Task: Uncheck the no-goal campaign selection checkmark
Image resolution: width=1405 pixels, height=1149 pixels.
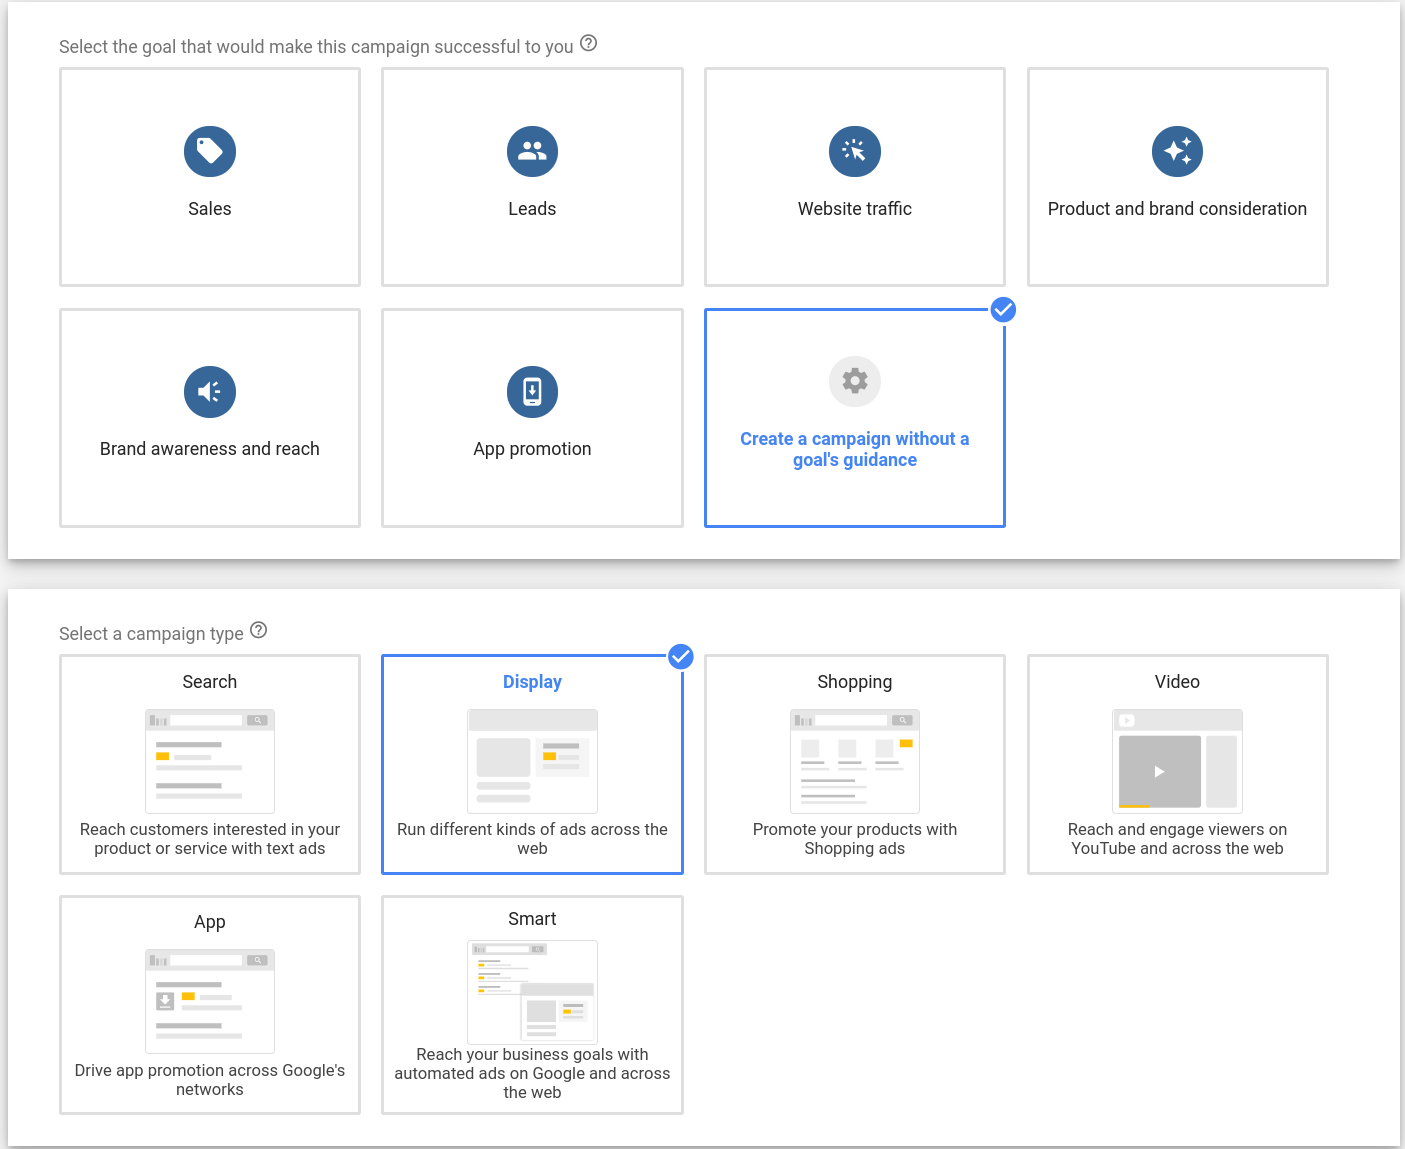Action: coord(1003,310)
